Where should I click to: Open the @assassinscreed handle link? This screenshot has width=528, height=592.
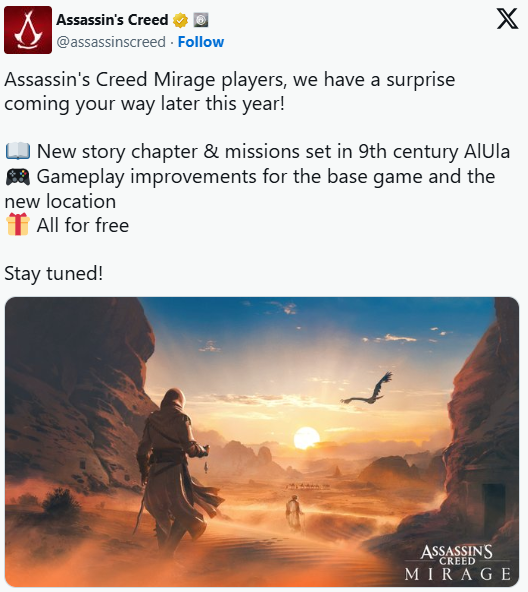pyautogui.click(x=111, y=42)
